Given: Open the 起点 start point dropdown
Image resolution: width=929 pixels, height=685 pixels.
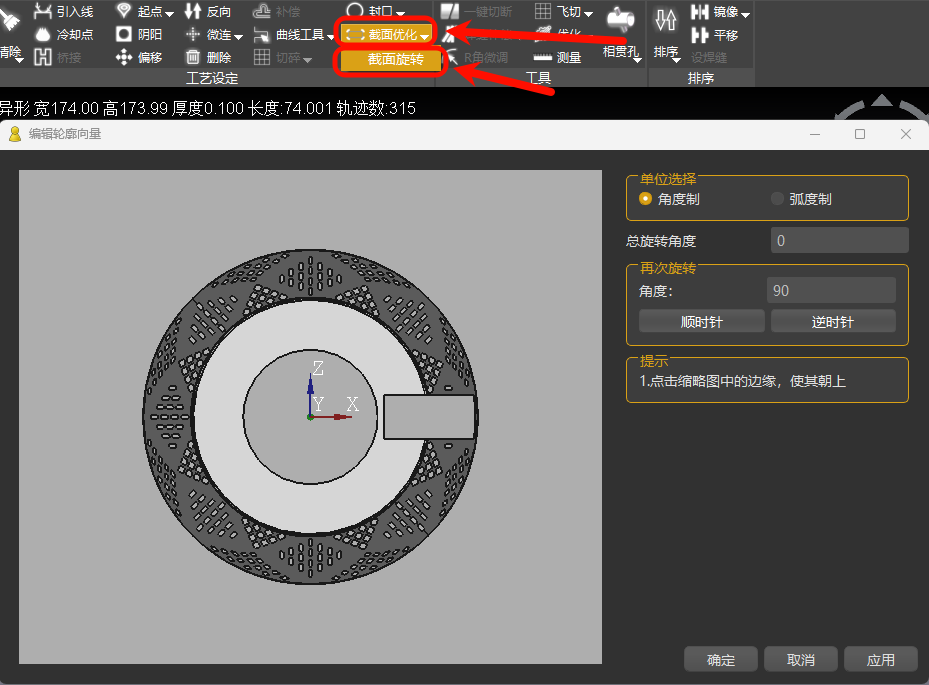Looking at the screenshot, I should (168, 13).
